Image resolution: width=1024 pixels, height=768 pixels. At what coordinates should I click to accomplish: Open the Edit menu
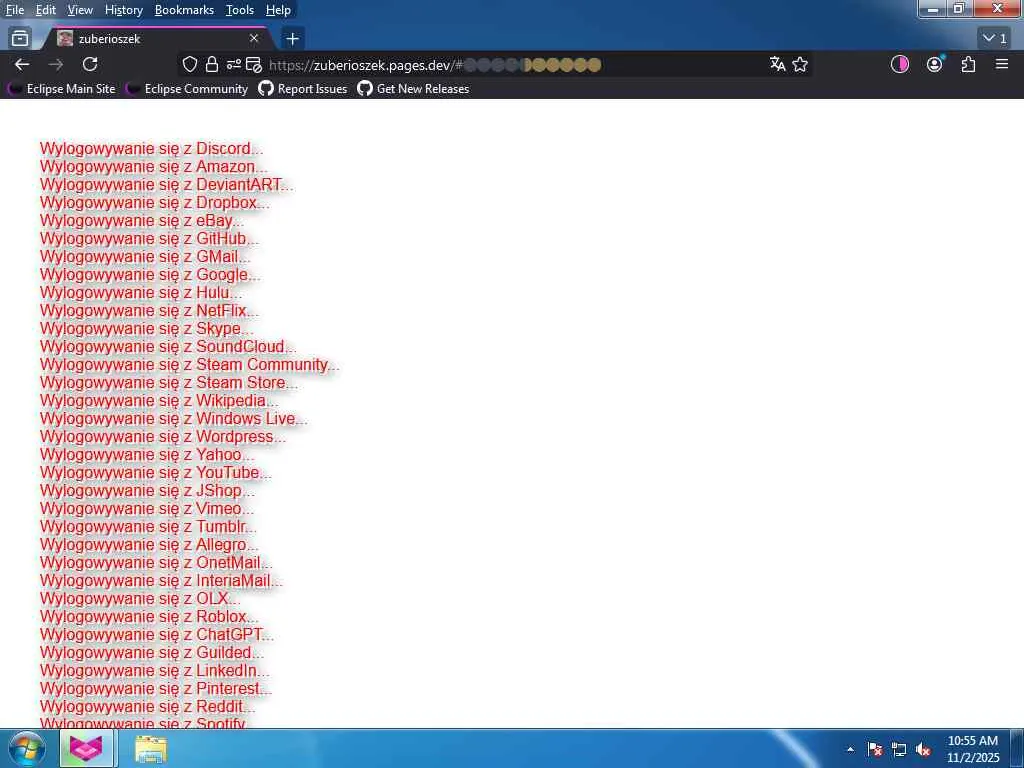[x=45, y=10]
